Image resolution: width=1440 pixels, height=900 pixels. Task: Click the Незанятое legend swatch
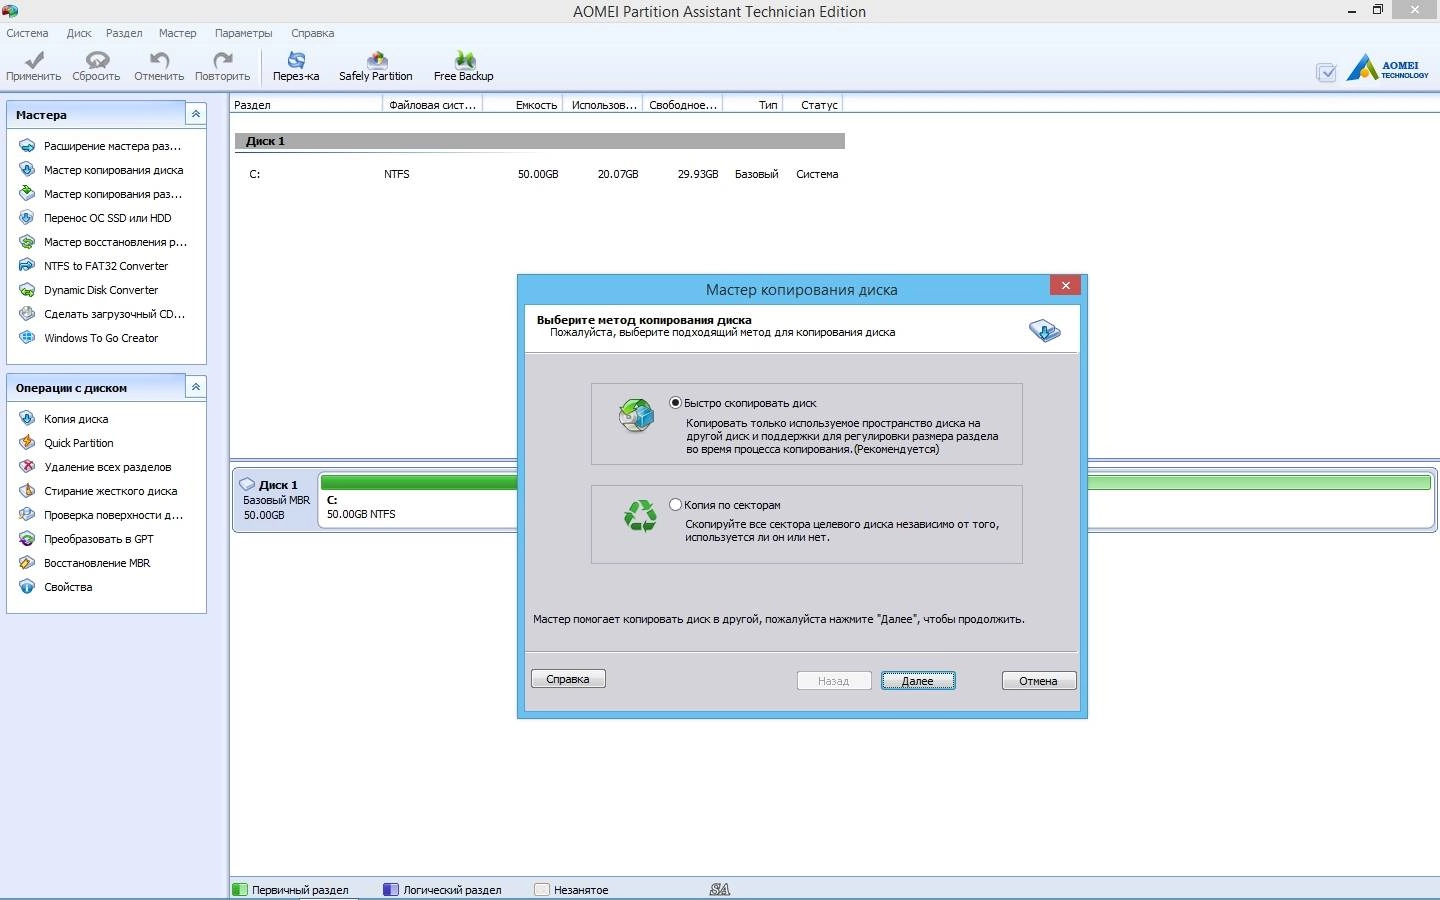click(542, 889)
